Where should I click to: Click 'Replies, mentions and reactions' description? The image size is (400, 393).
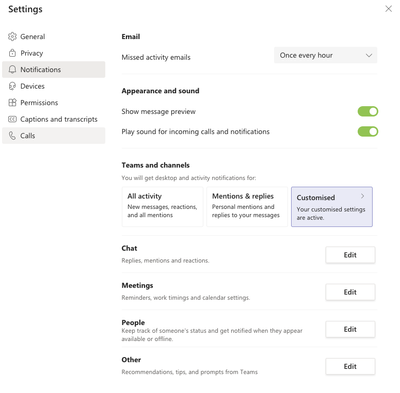click(x=165, y=261)
